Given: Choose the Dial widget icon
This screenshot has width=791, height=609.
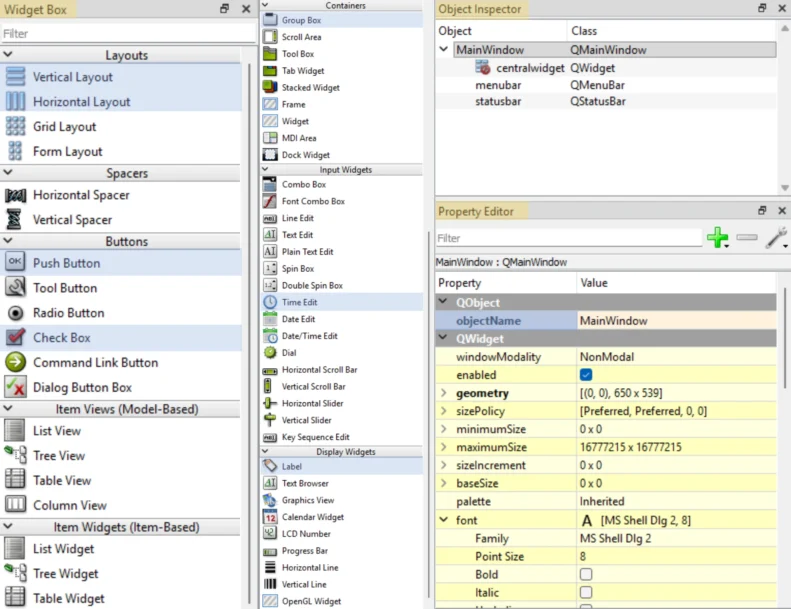Looking at the screenshot, I should pyautogui.click(x=270, y=352).
